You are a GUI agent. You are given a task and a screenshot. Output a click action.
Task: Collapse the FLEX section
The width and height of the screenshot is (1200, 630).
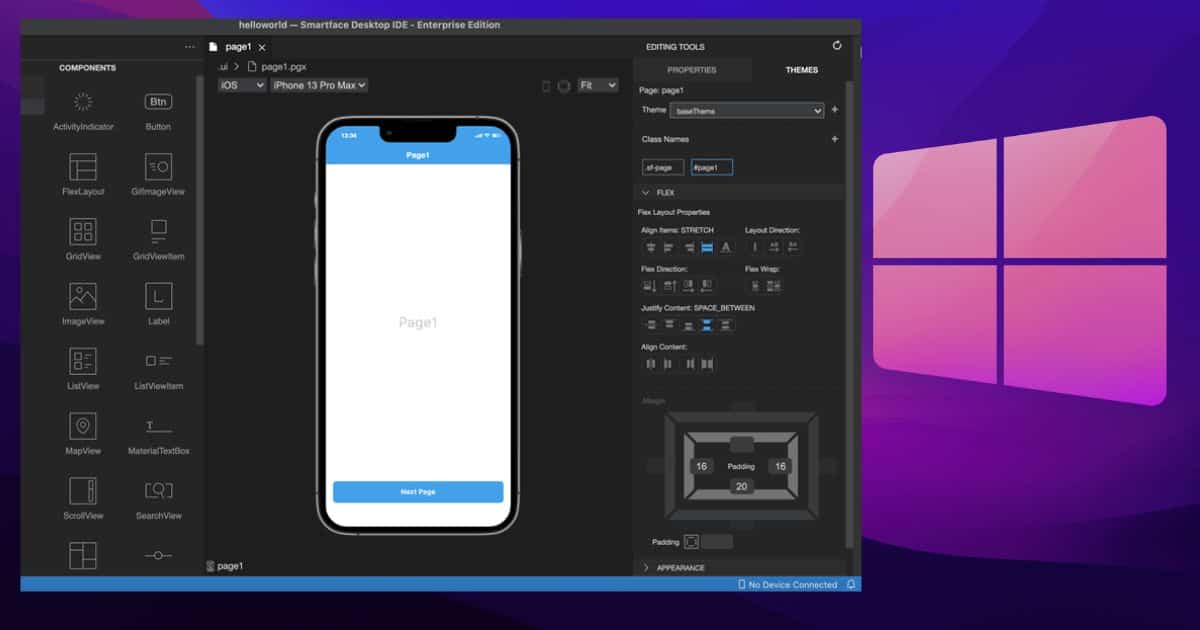click(x=646, y=192)
